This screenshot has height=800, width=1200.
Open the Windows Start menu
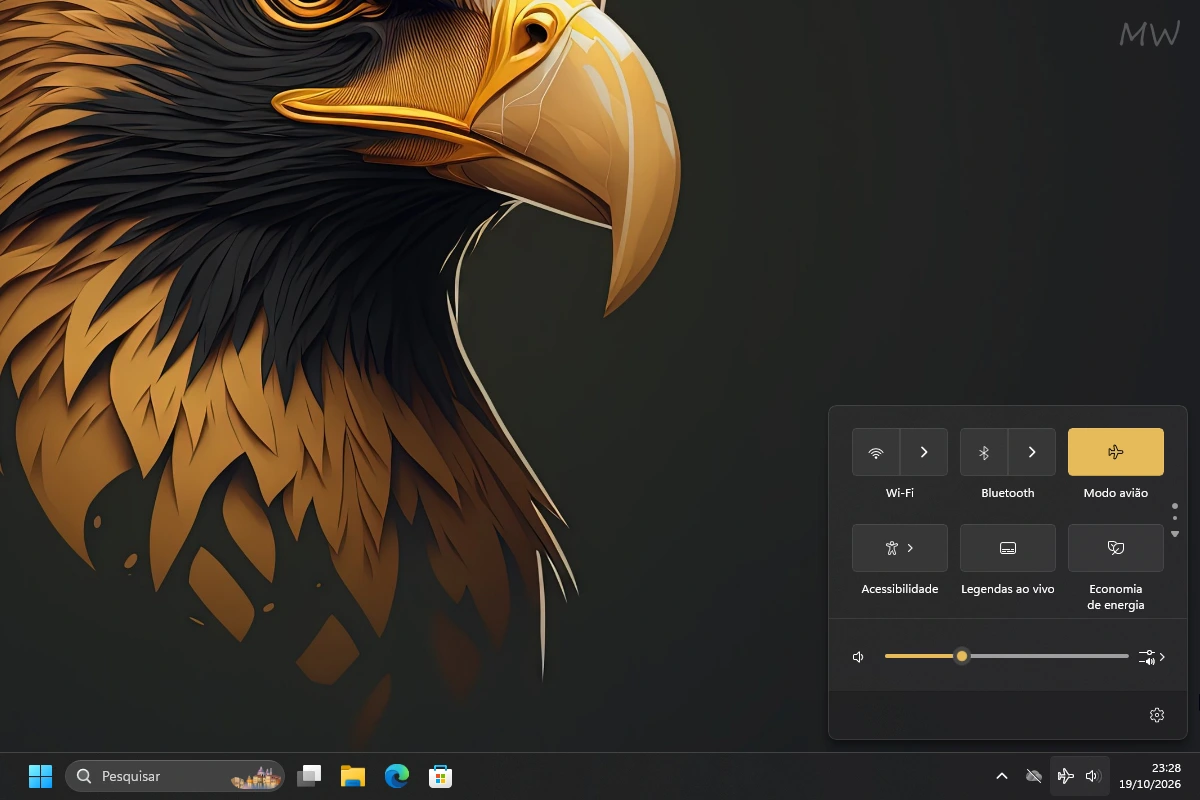[40, 776]
